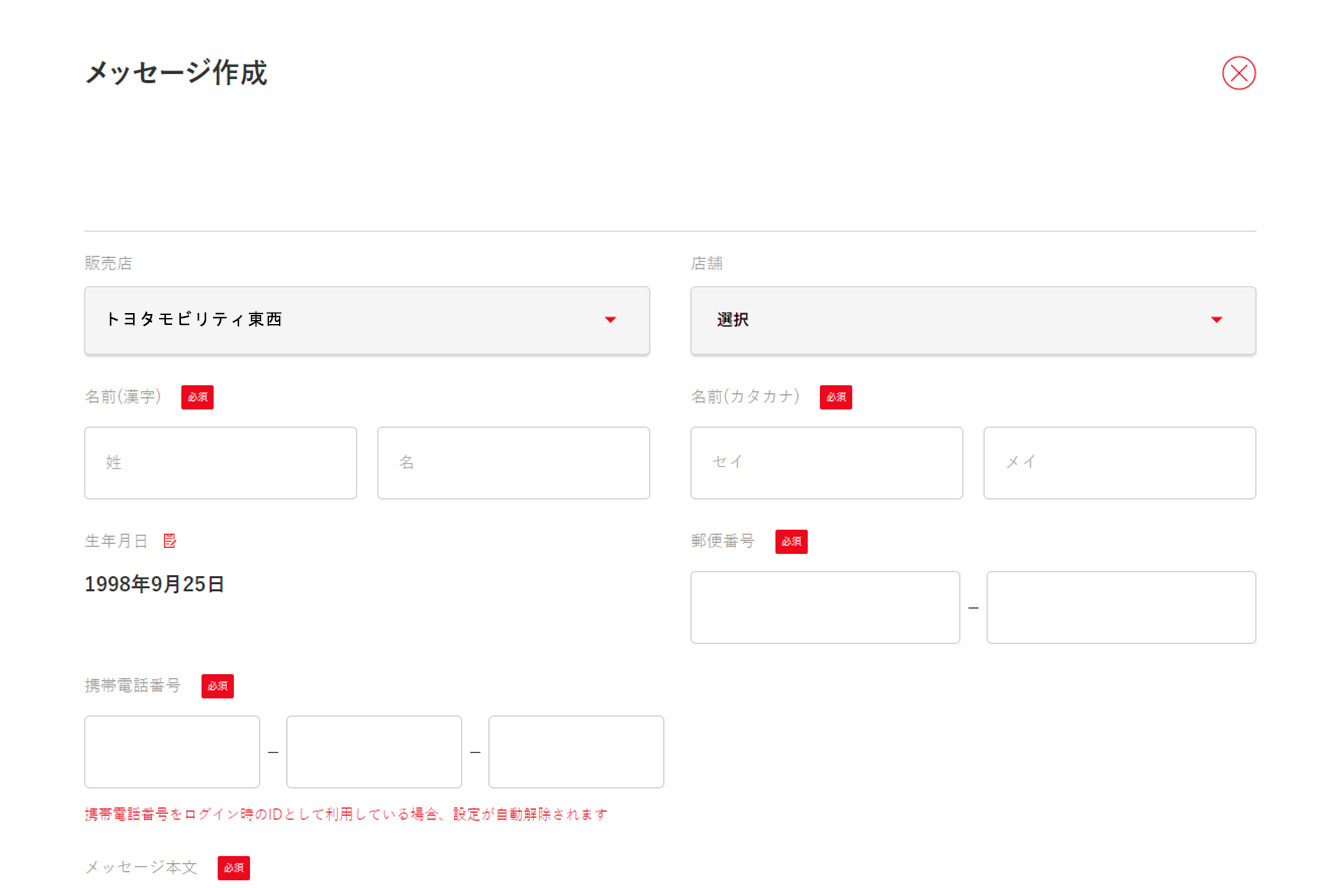
Task: Click the edit icon next to 生年月日
Action: pos(170,541)
